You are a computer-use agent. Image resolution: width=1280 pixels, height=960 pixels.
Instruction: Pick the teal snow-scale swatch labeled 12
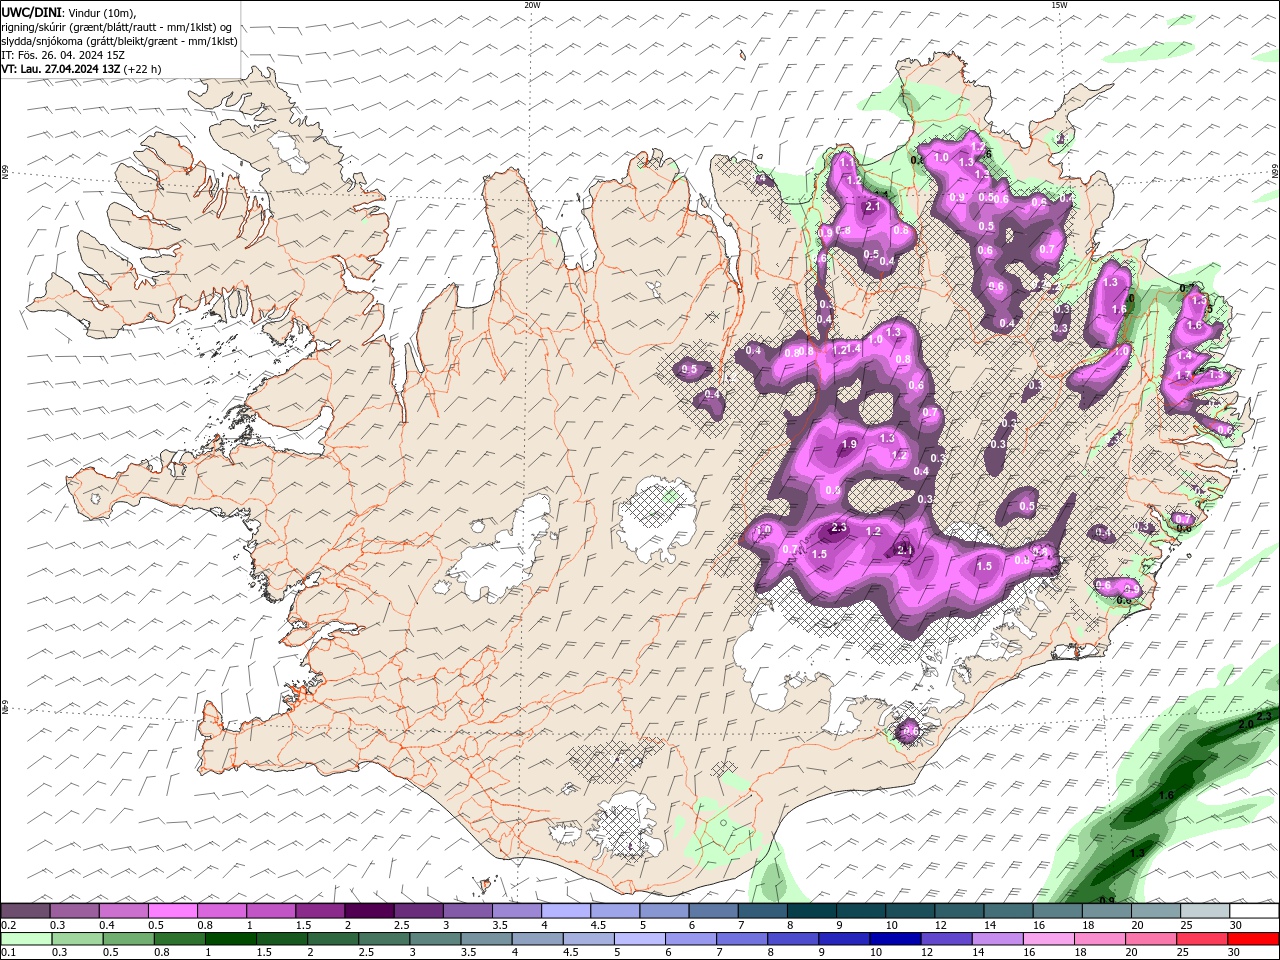click(x=958, y=911)
